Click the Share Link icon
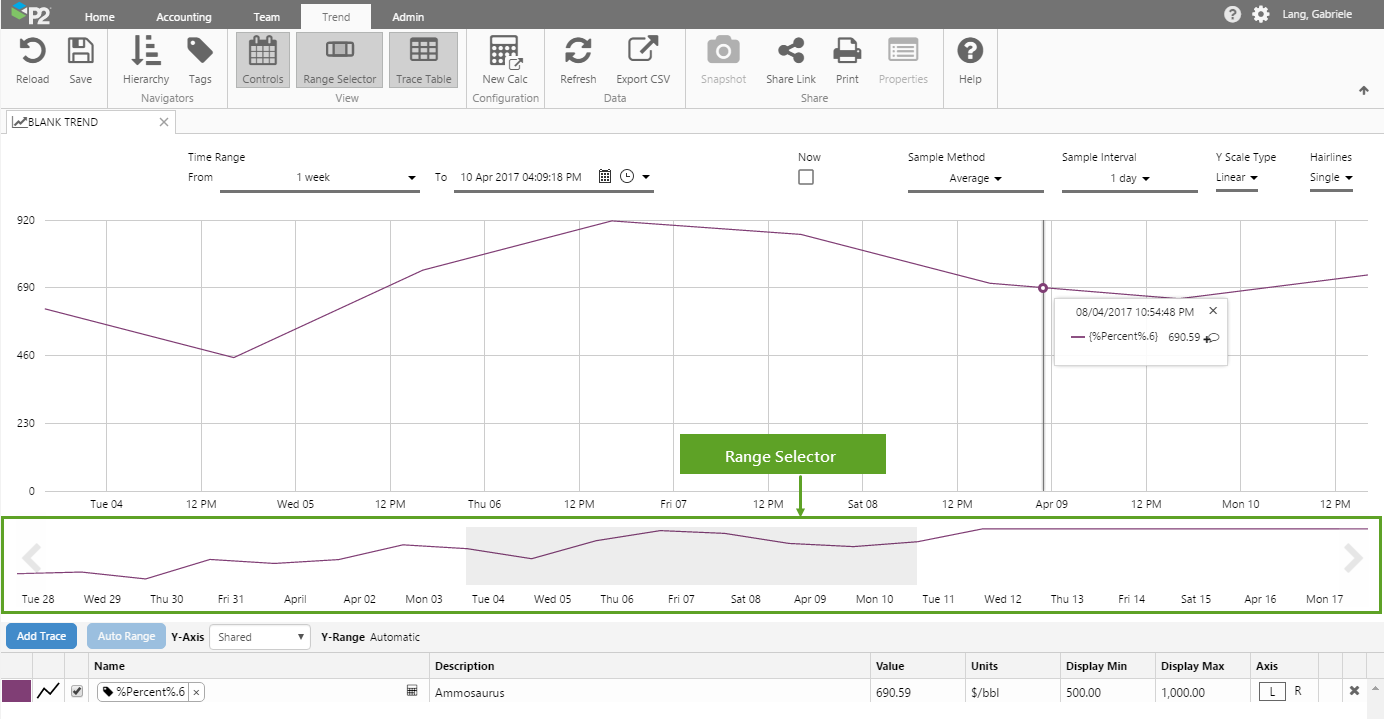The height and width of the screenshot is (719, 1384). tap(791, 52)
